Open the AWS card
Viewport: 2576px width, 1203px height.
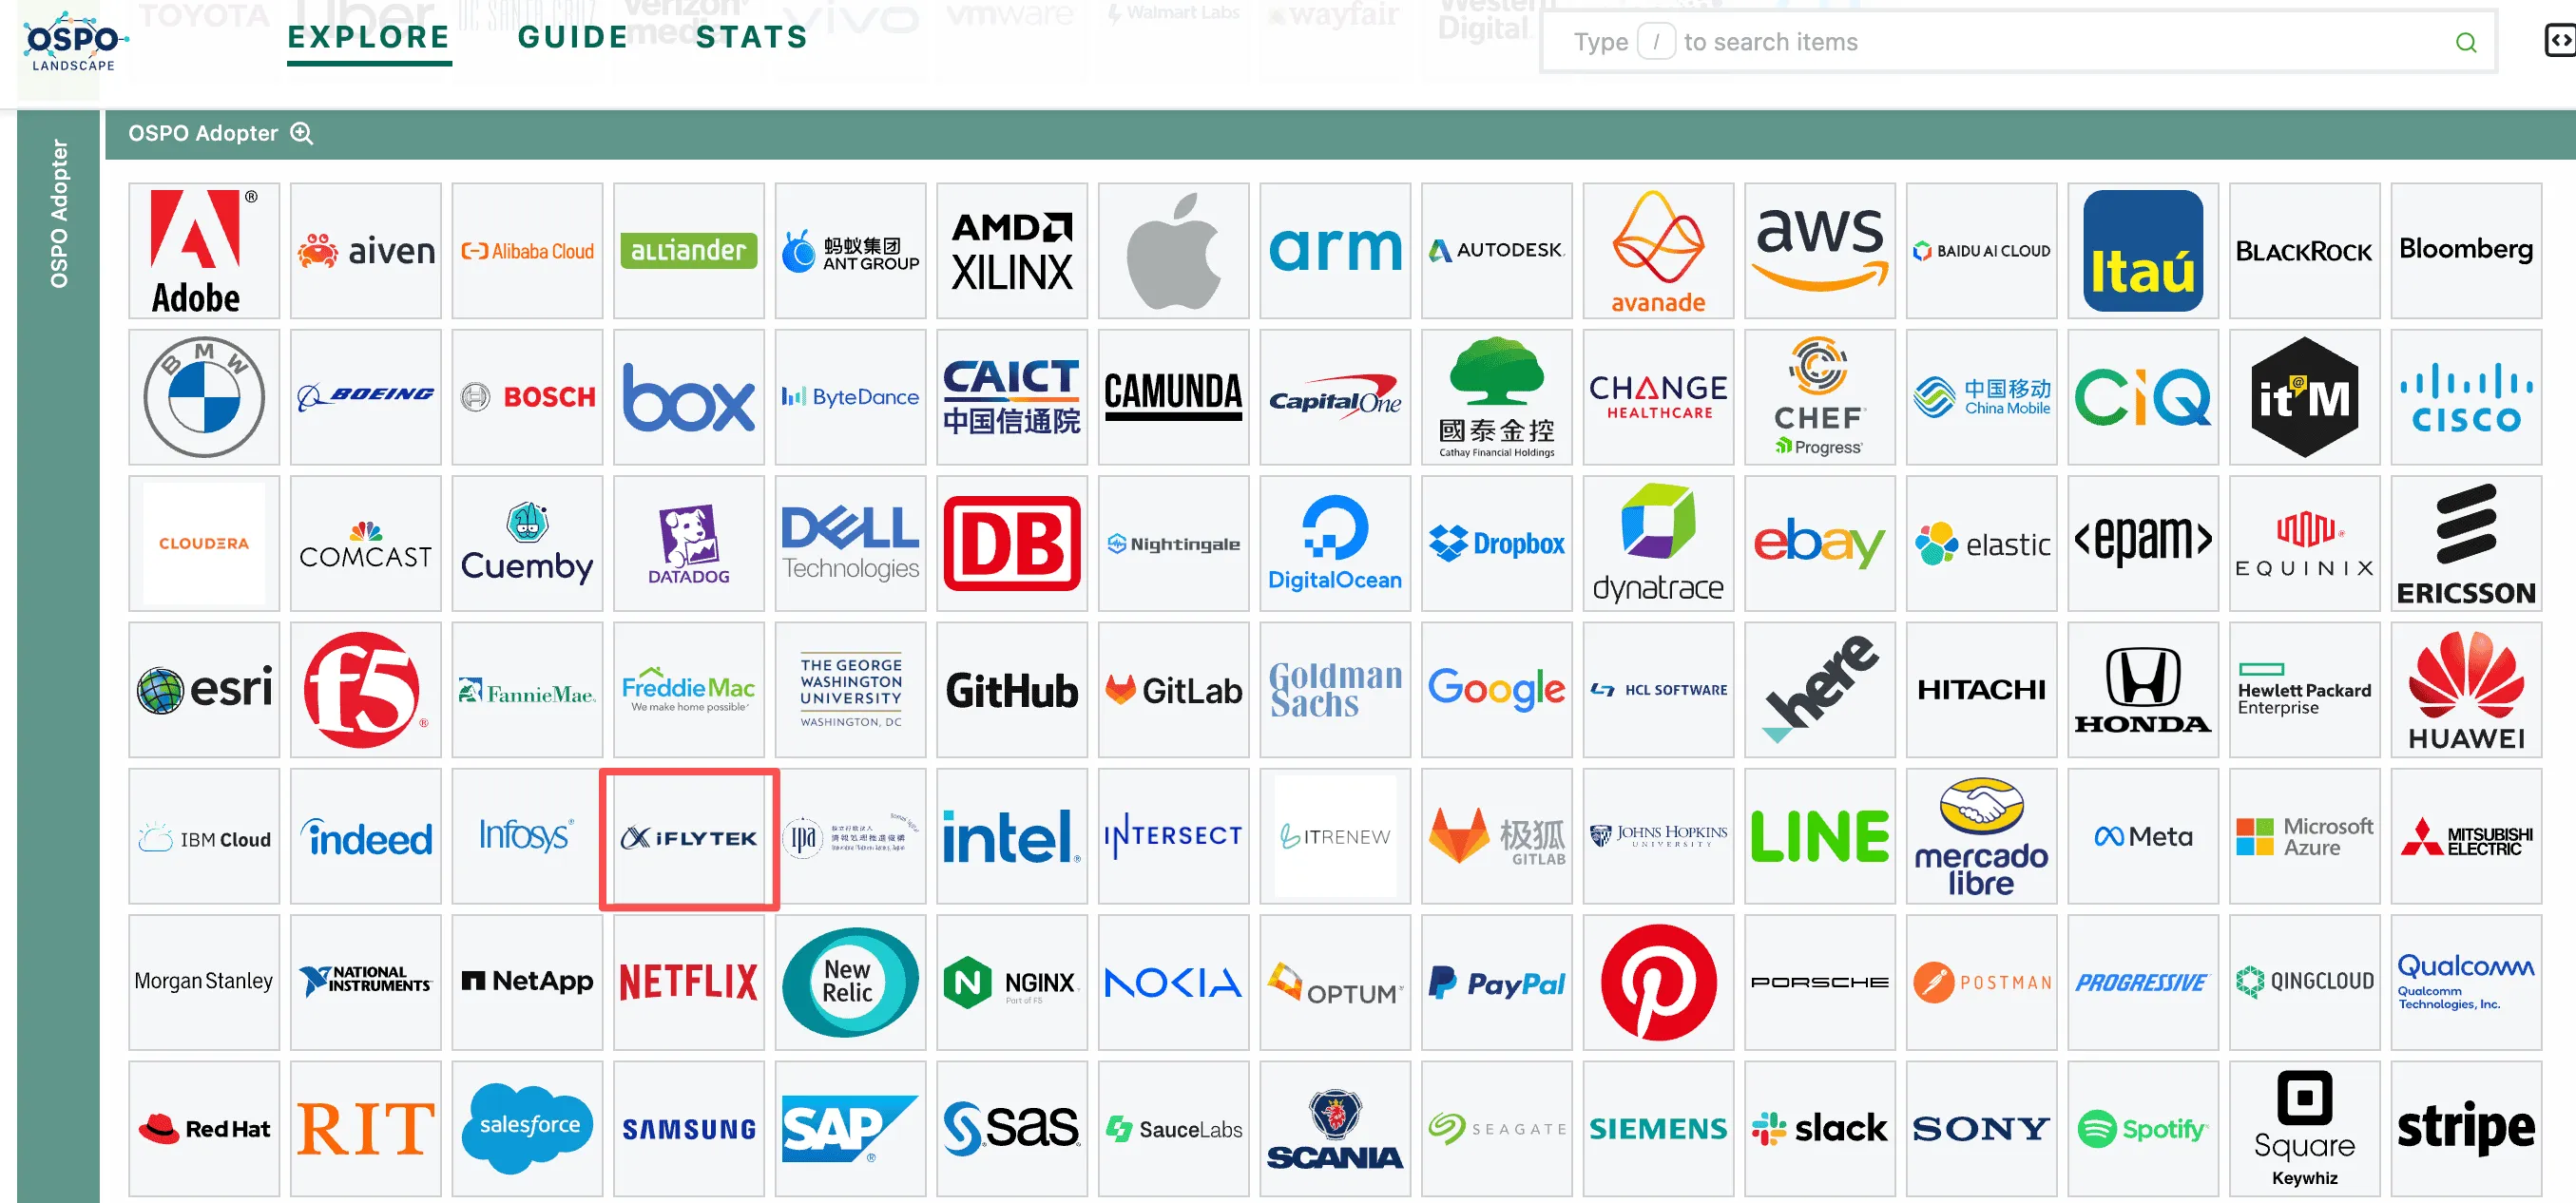(x=1819, y=250)
